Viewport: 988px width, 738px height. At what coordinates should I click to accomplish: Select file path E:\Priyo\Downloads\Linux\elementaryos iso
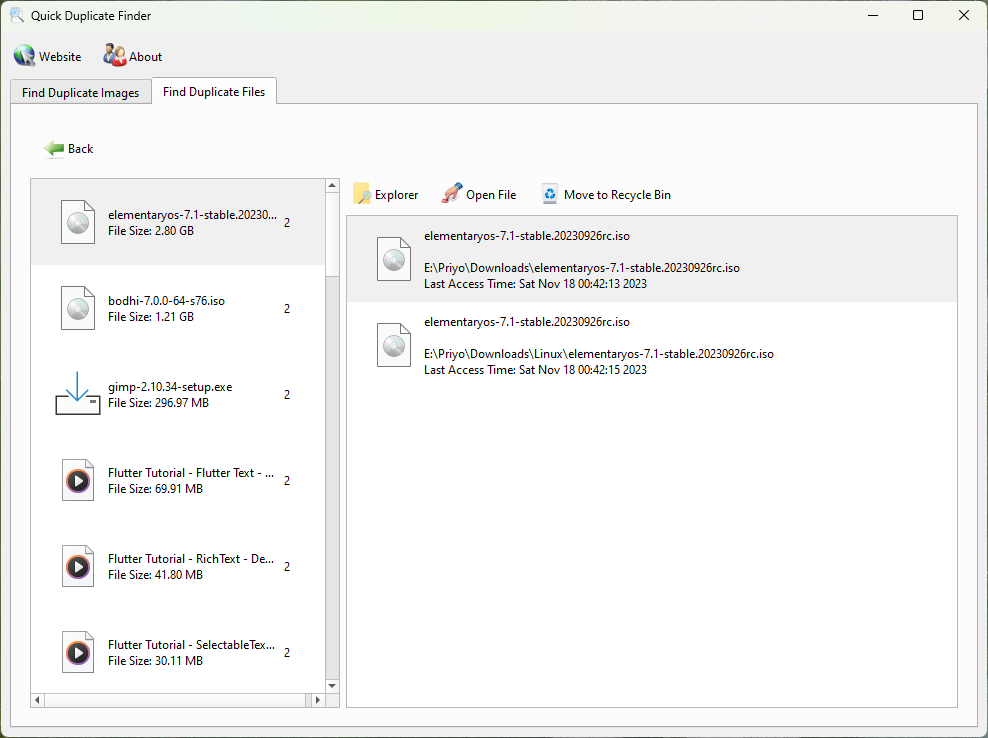coord(599,354)
